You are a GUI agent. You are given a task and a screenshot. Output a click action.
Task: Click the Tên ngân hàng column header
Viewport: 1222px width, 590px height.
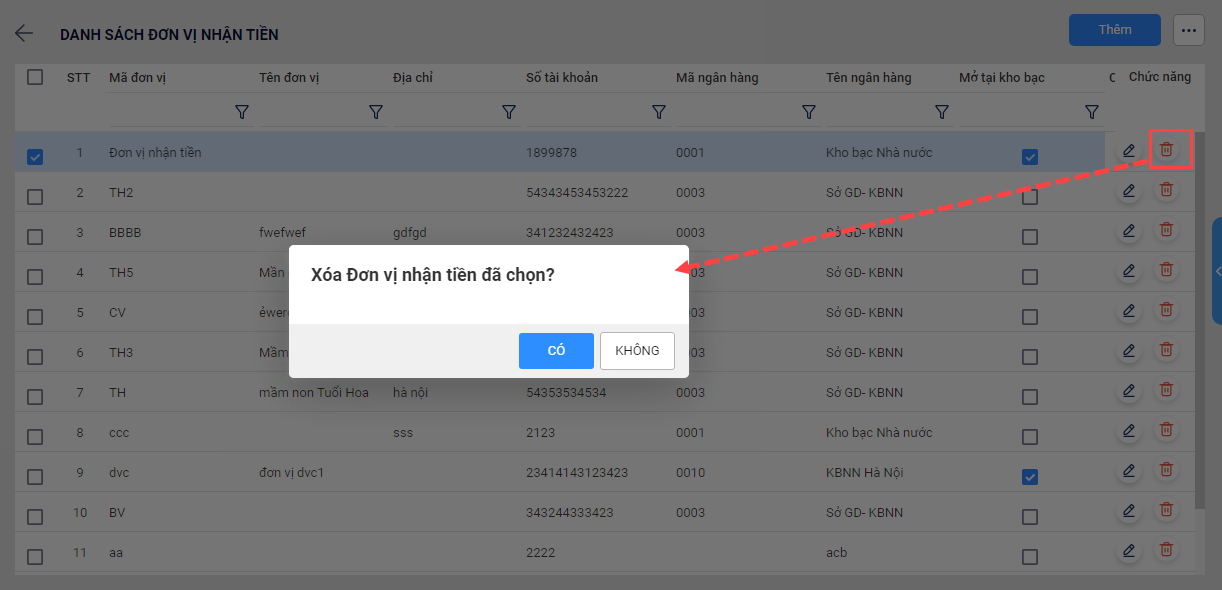(869, 77)
